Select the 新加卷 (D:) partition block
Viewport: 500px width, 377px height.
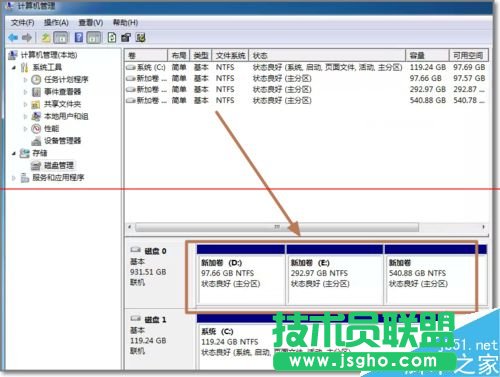[241, 274]
